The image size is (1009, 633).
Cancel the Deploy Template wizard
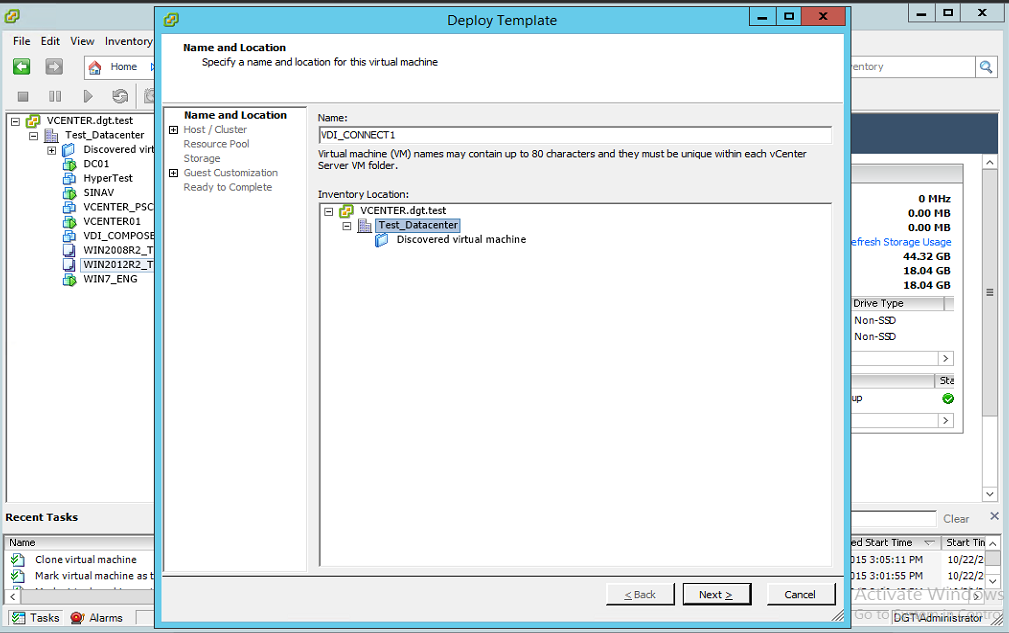pyautogui.click(x=801, y=594)
